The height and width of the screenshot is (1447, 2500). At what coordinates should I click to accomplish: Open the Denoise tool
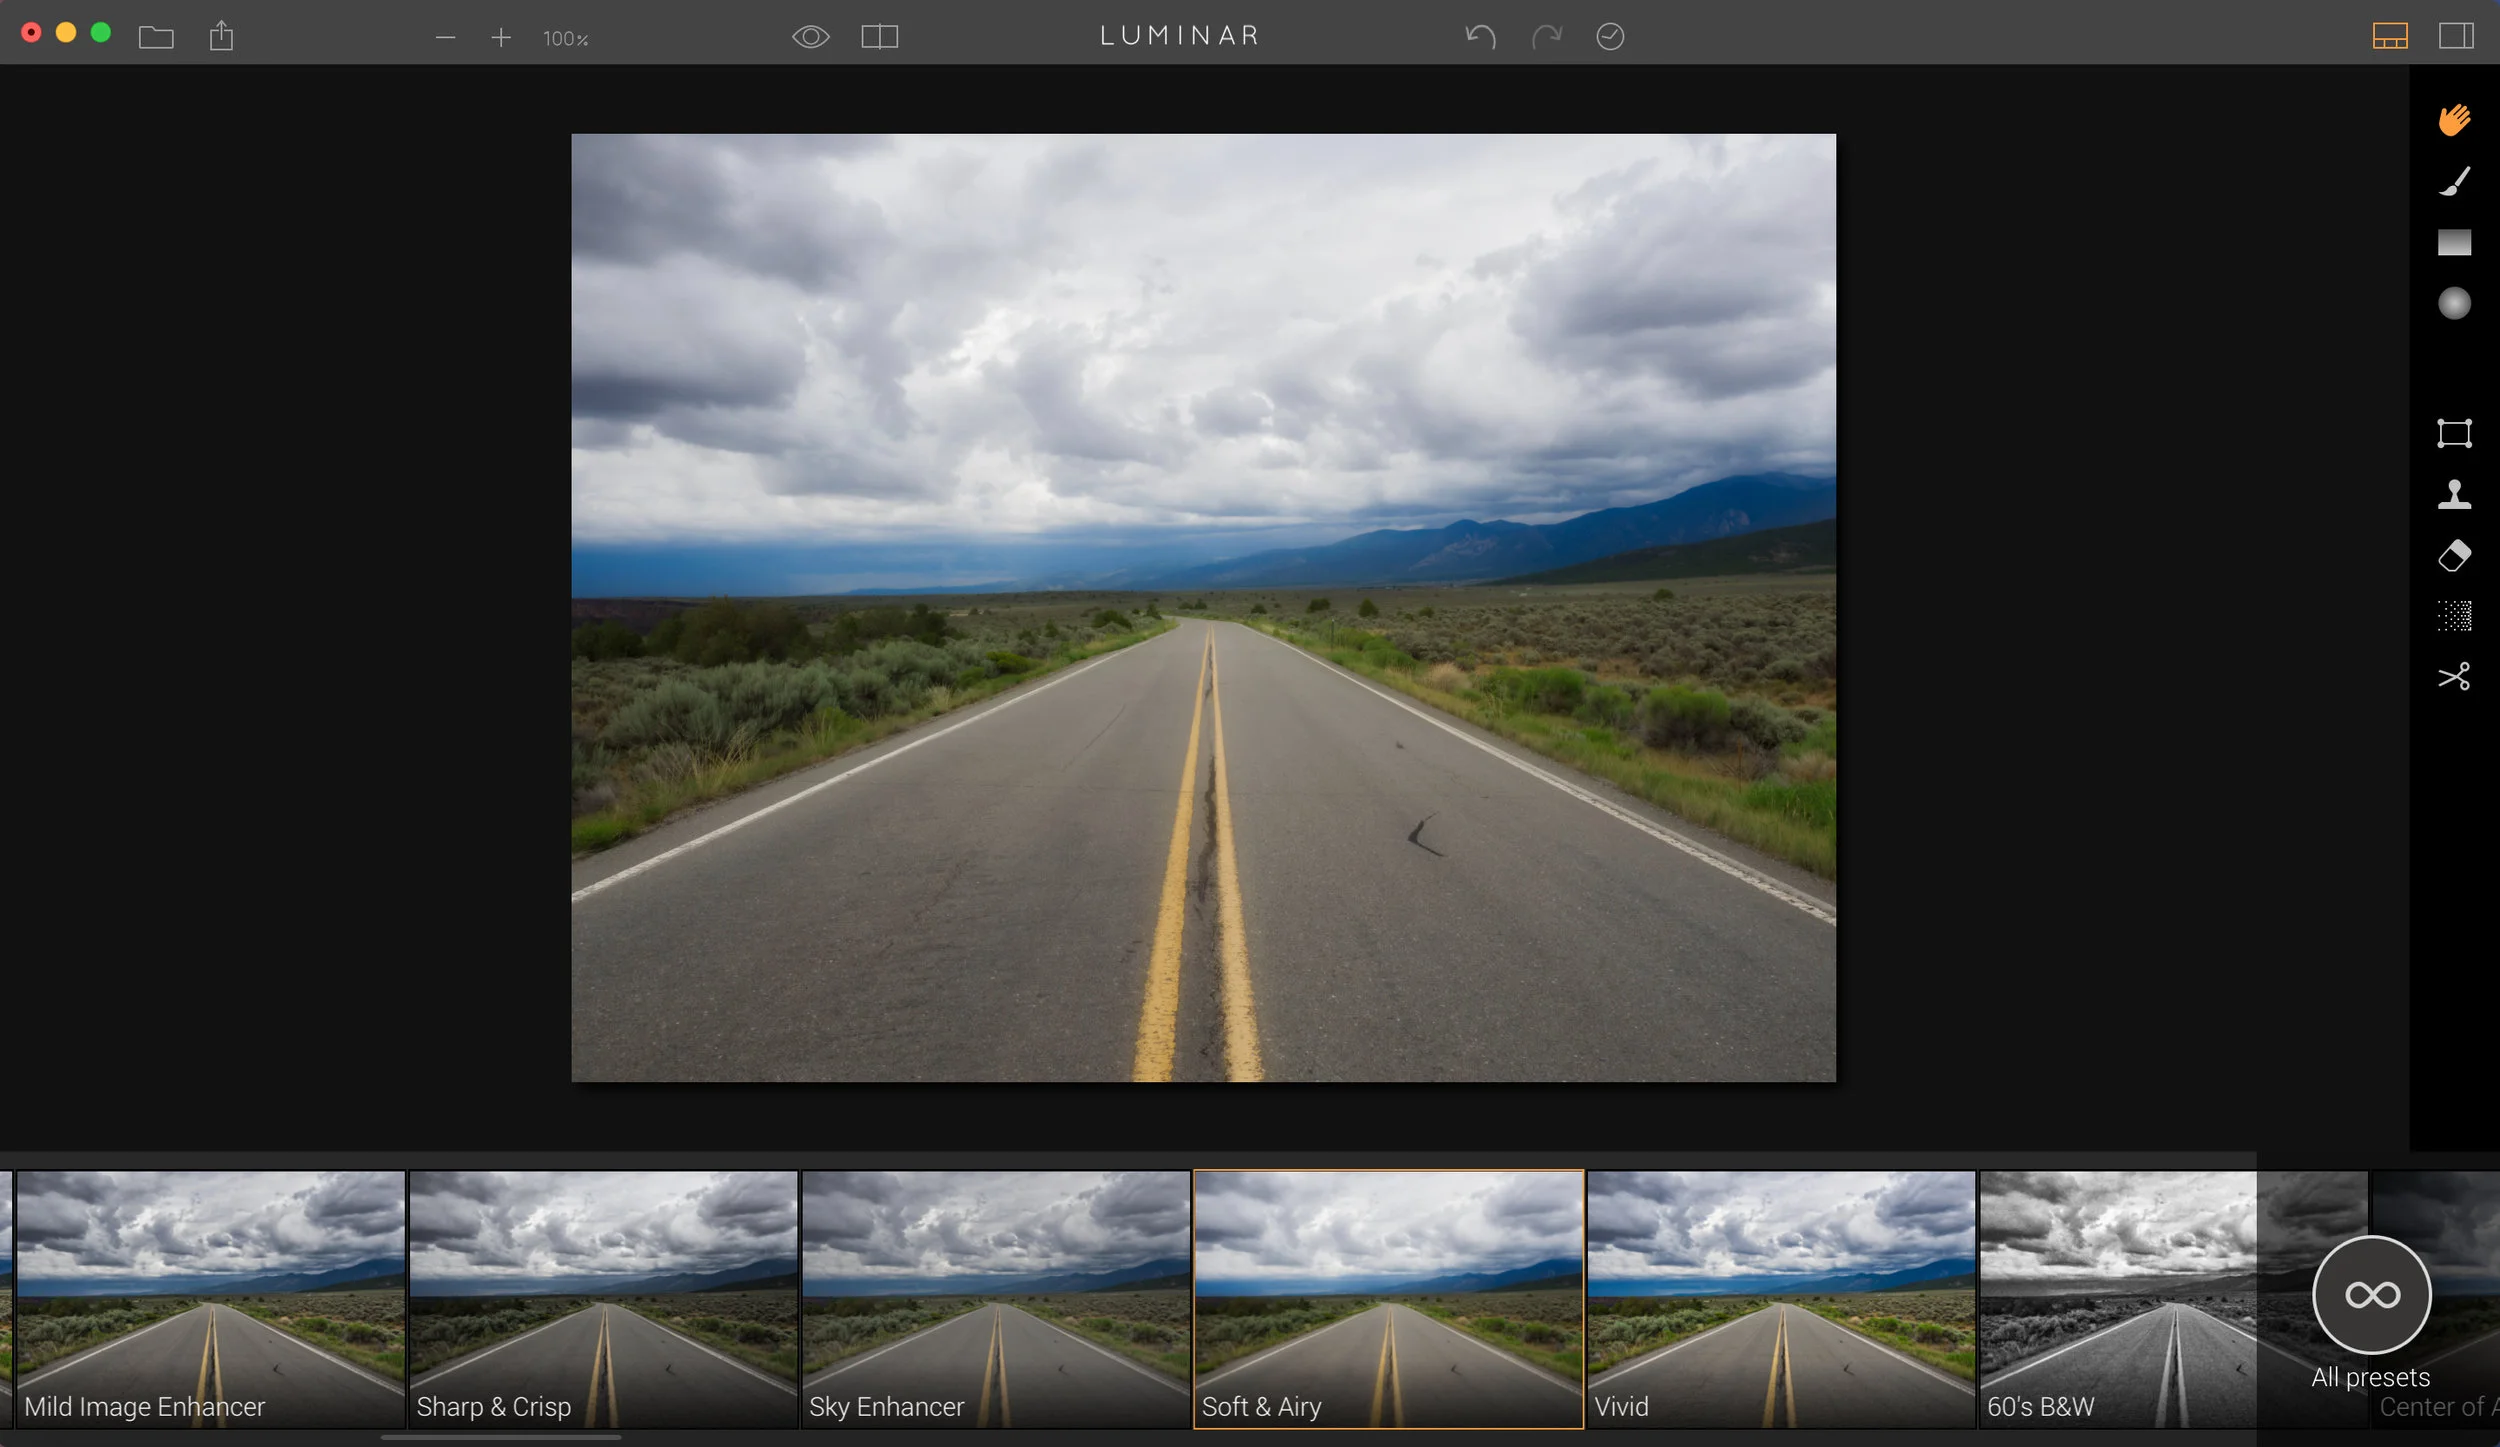2454,616
